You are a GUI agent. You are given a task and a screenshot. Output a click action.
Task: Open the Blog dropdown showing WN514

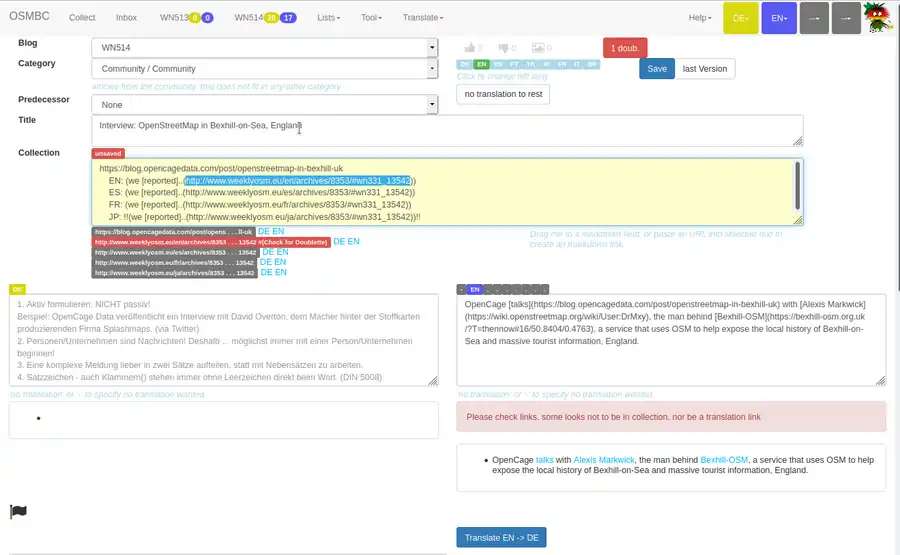[264, 47]
